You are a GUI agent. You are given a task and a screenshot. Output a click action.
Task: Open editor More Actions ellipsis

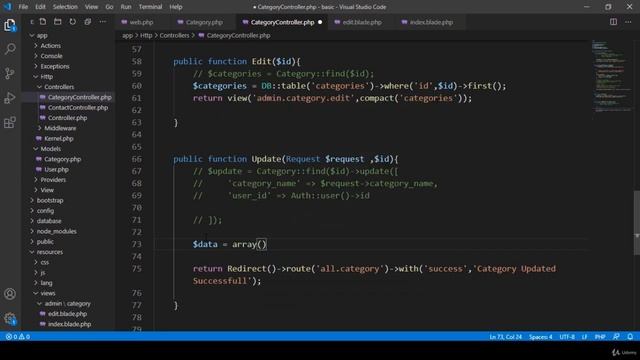click(628, 22)
